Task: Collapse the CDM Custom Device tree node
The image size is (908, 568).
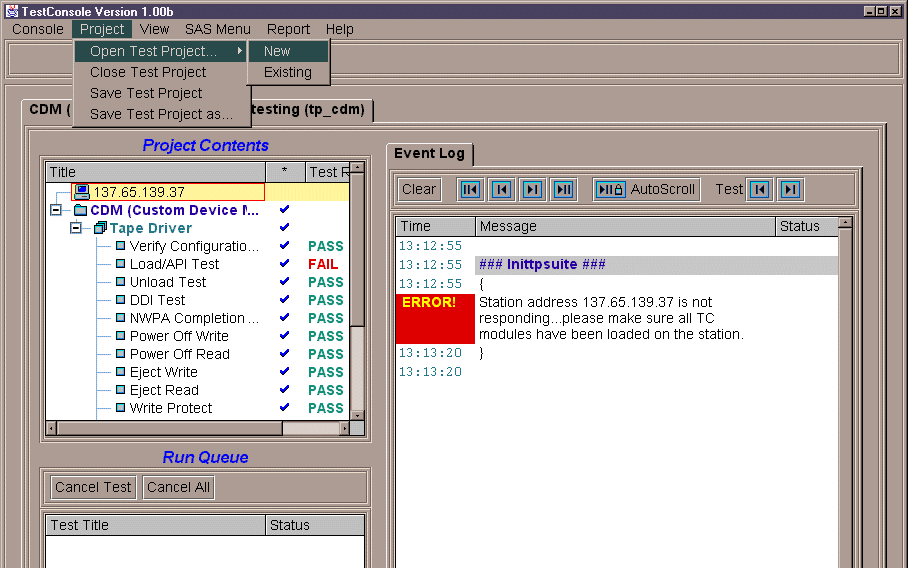Action: click(56, 210)
